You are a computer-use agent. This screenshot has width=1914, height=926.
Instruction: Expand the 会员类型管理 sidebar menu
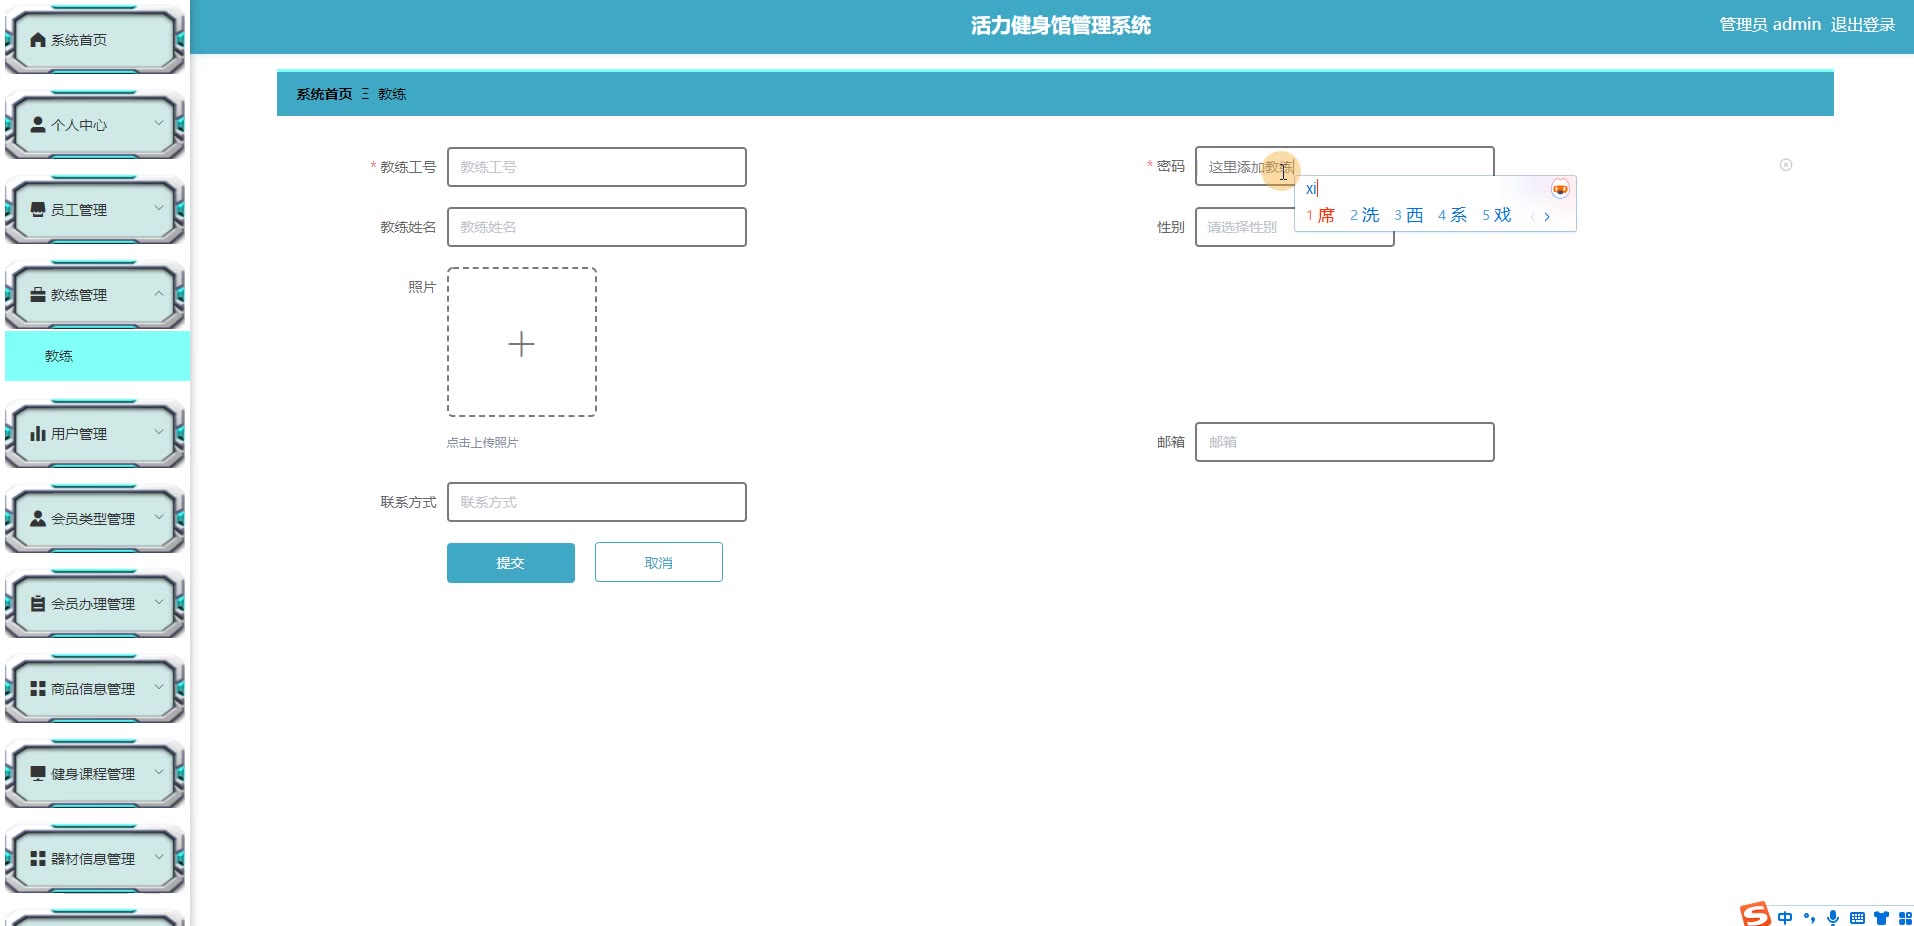point(95,519)
